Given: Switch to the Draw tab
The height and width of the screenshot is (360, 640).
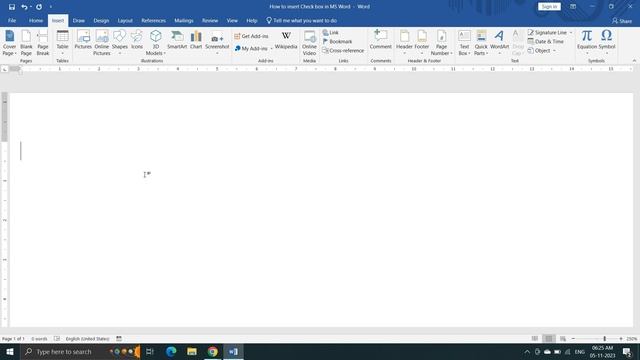Looking at the screenshot, I should pos(79,20).
